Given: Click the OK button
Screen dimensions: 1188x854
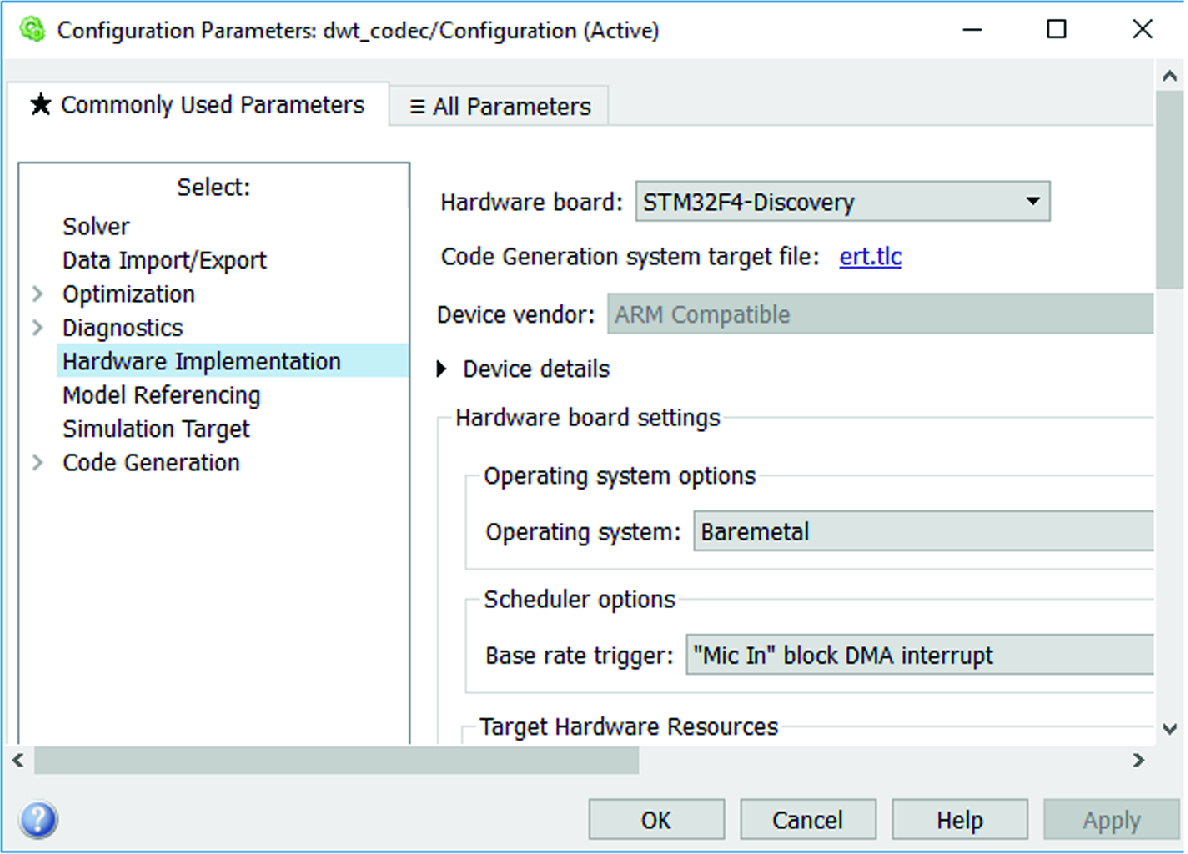Looking at the screenshot, I should (x=656, y=820).
